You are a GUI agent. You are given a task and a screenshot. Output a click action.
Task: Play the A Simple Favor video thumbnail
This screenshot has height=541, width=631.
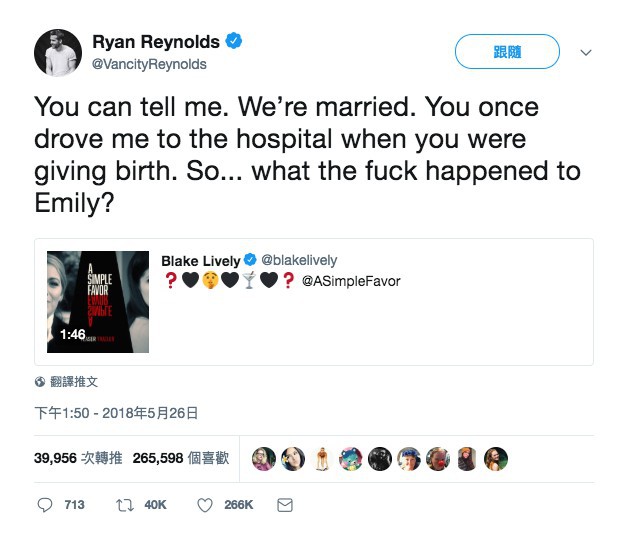tap(98, 302)
